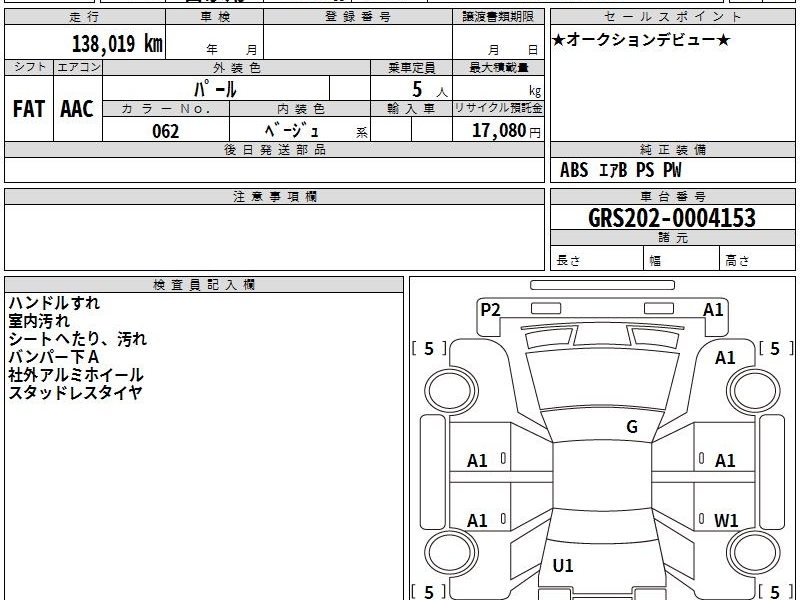Click the エアコン header cell

pyautogui.click(x=78, y=67)
